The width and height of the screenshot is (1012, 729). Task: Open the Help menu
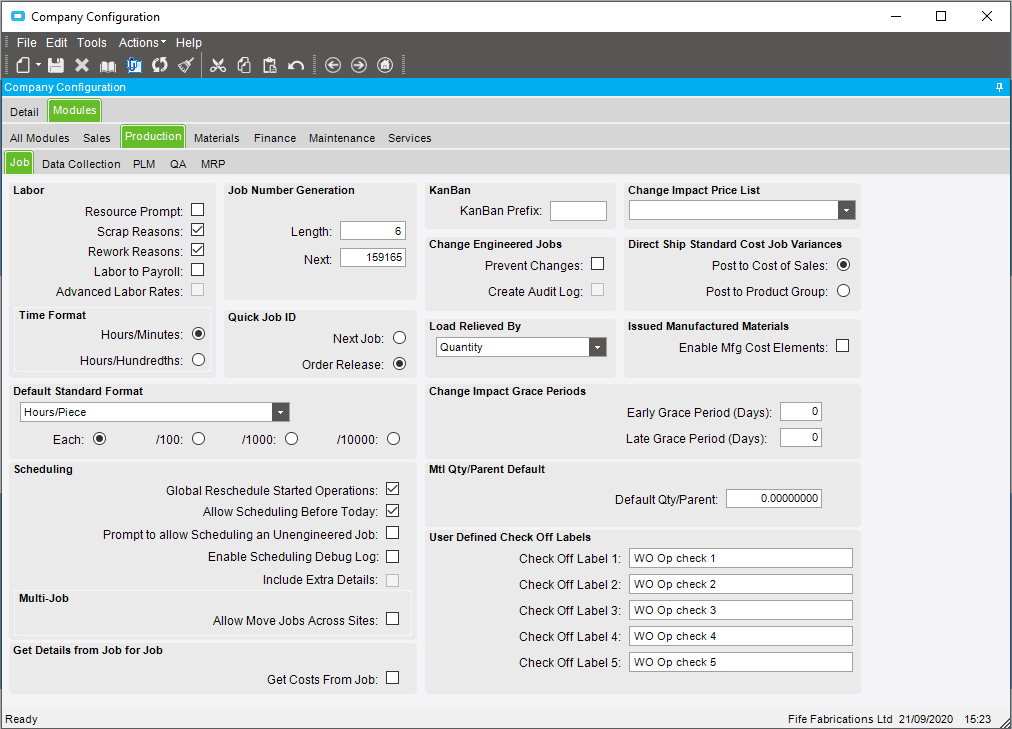coord(189,43)
